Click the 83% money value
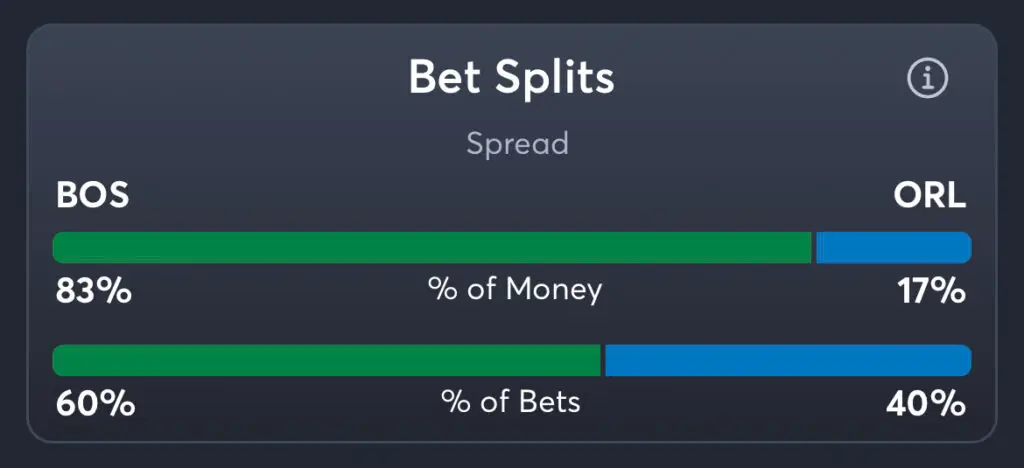1024x468 pixels. 93,291
